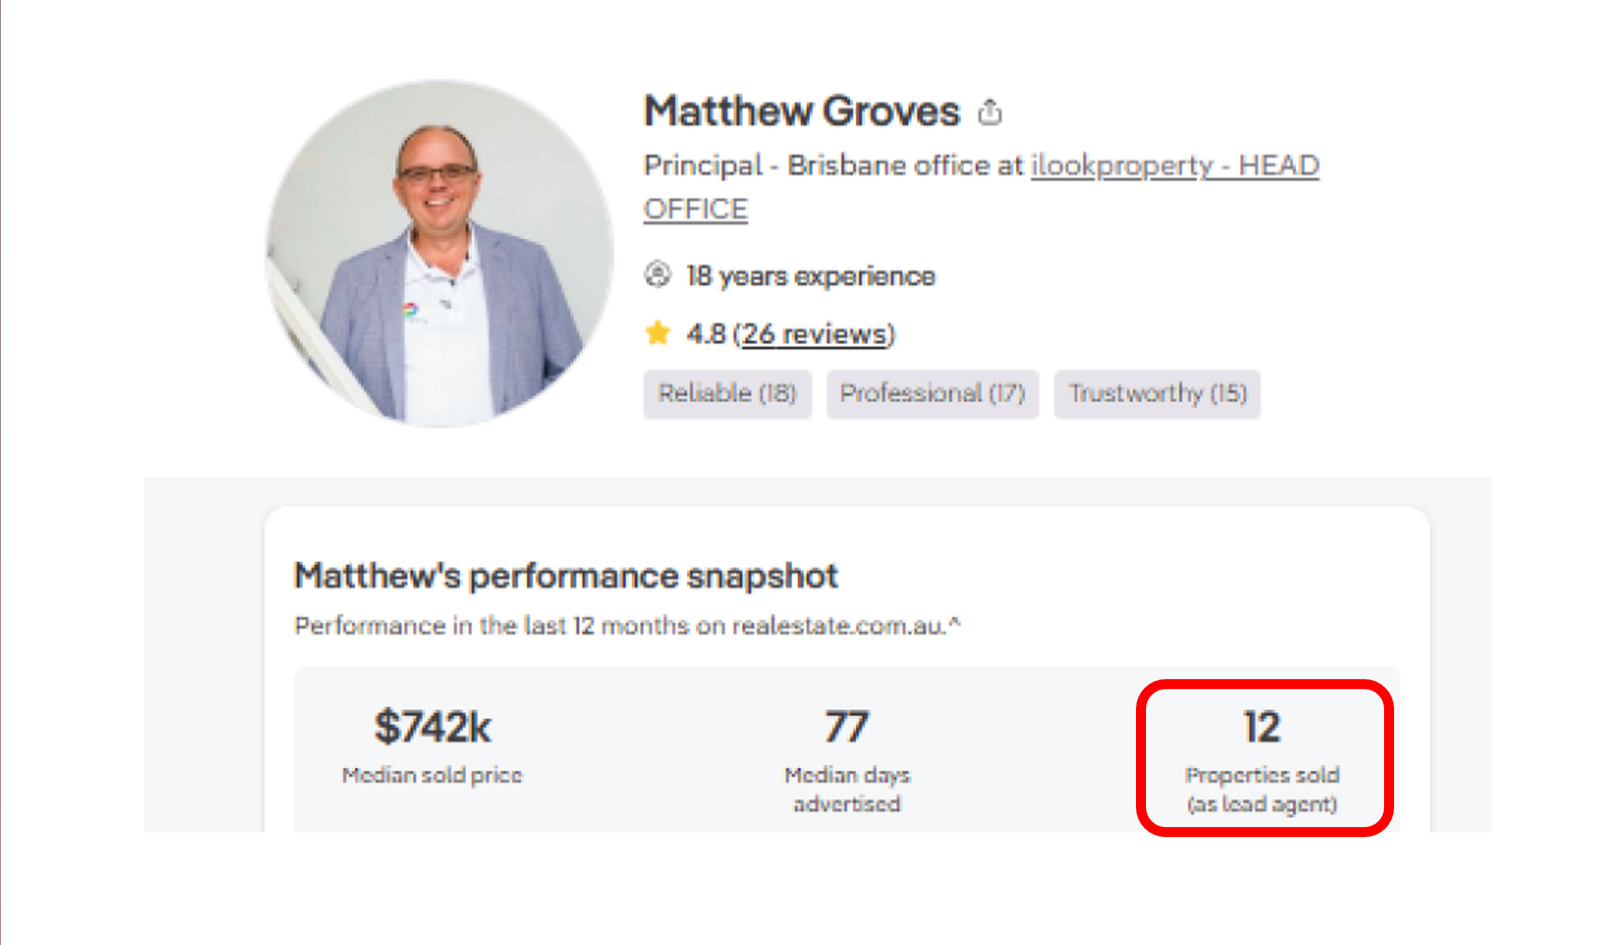The height and width of the screenshot is (945, 1623).
Task: Click the realestate.com.au performance footnote text
Action: pos(626,626)
